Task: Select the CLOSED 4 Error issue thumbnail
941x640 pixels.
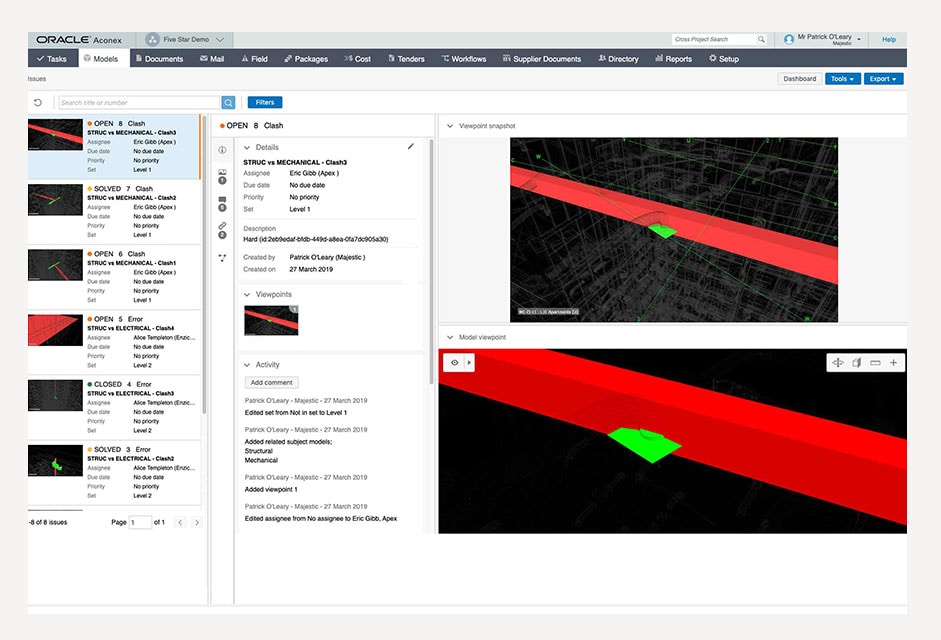Action: pyautogui.click(x=54, y=395)
